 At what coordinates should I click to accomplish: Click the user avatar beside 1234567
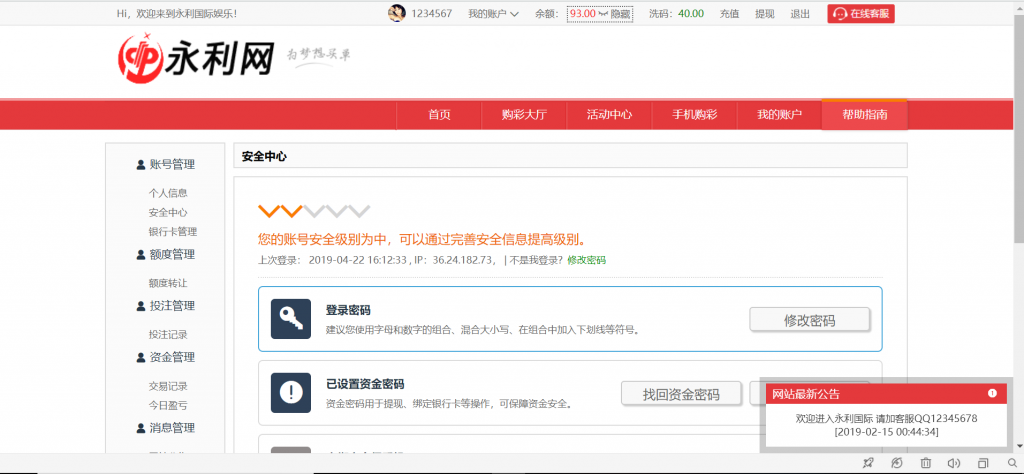pos(396,13)
